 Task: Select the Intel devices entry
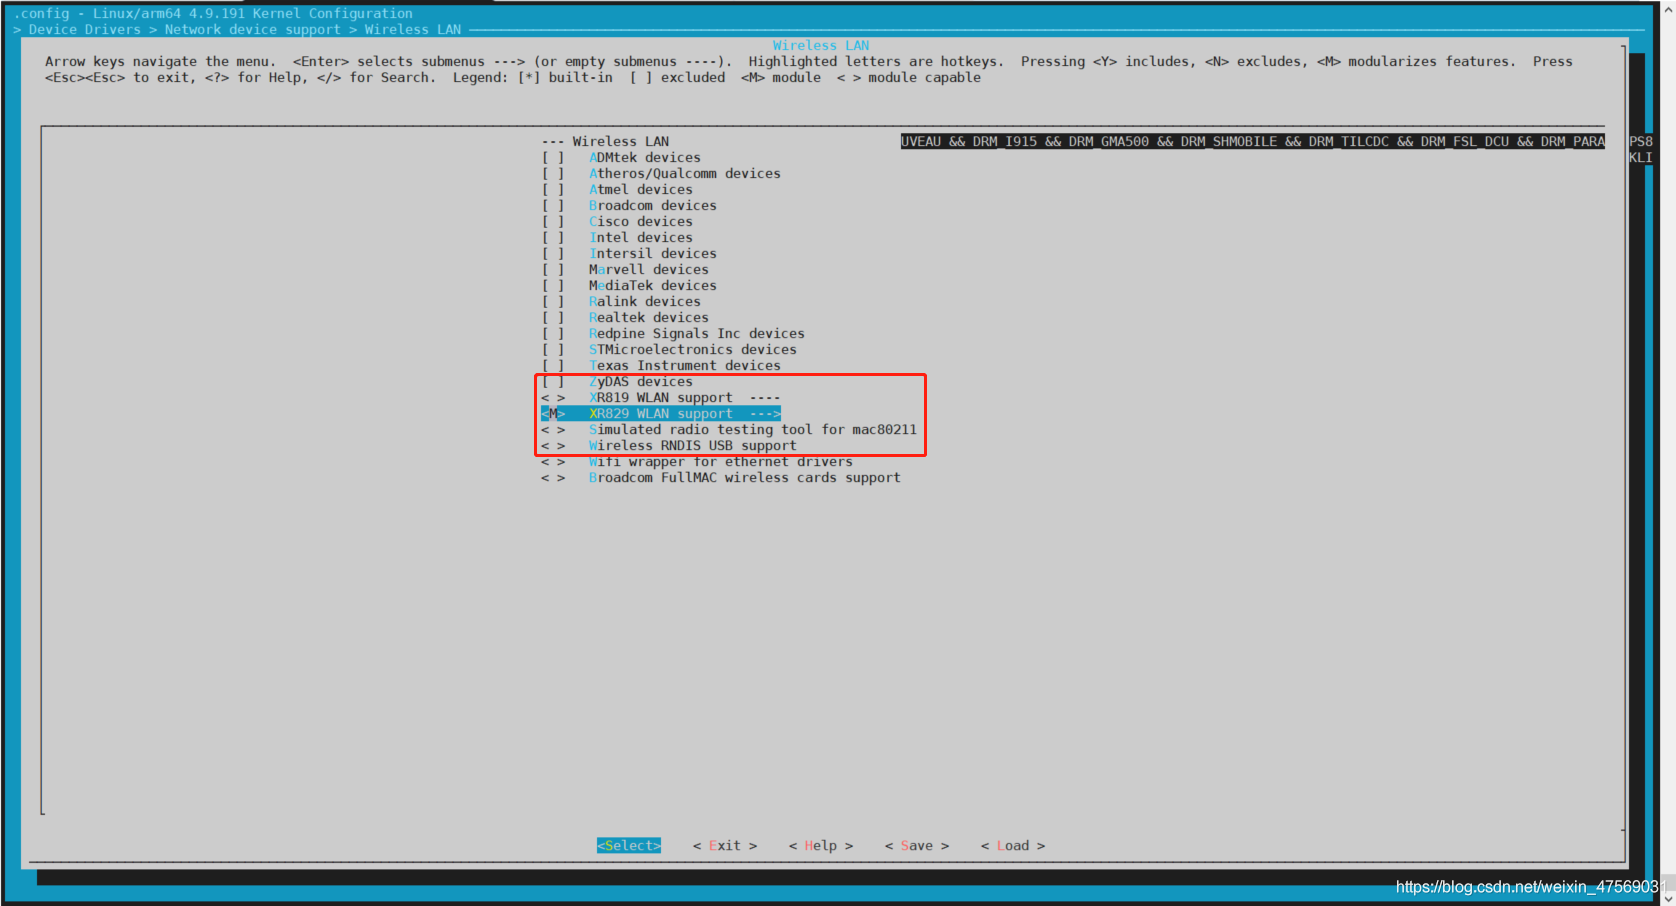click(641, 238)
